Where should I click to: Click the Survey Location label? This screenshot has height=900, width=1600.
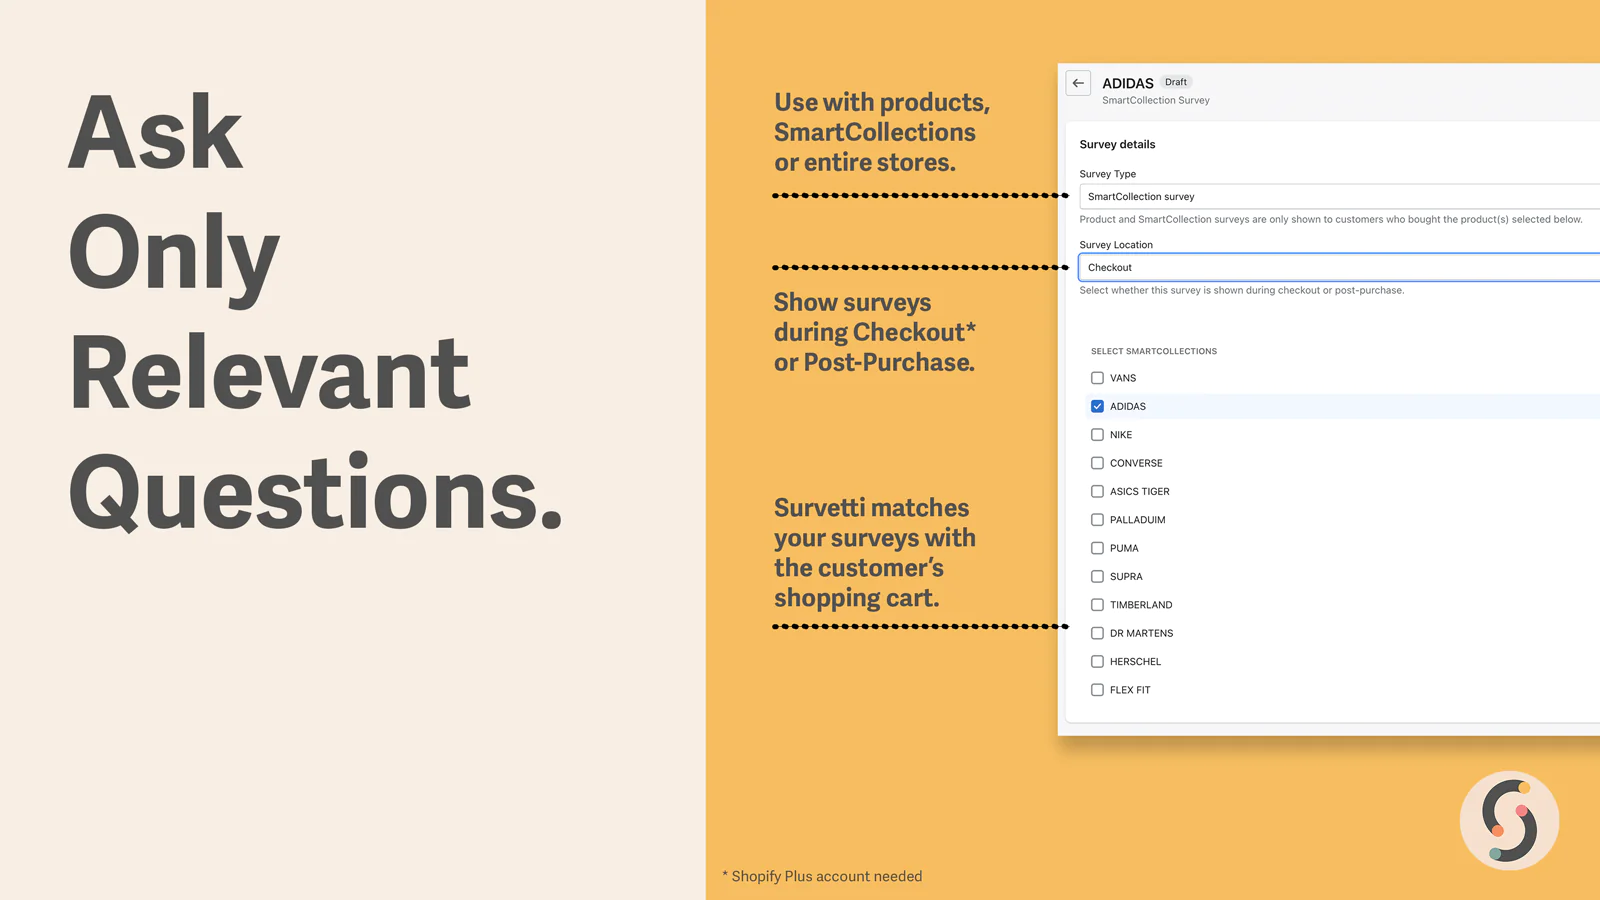[x=1116, y=245]
